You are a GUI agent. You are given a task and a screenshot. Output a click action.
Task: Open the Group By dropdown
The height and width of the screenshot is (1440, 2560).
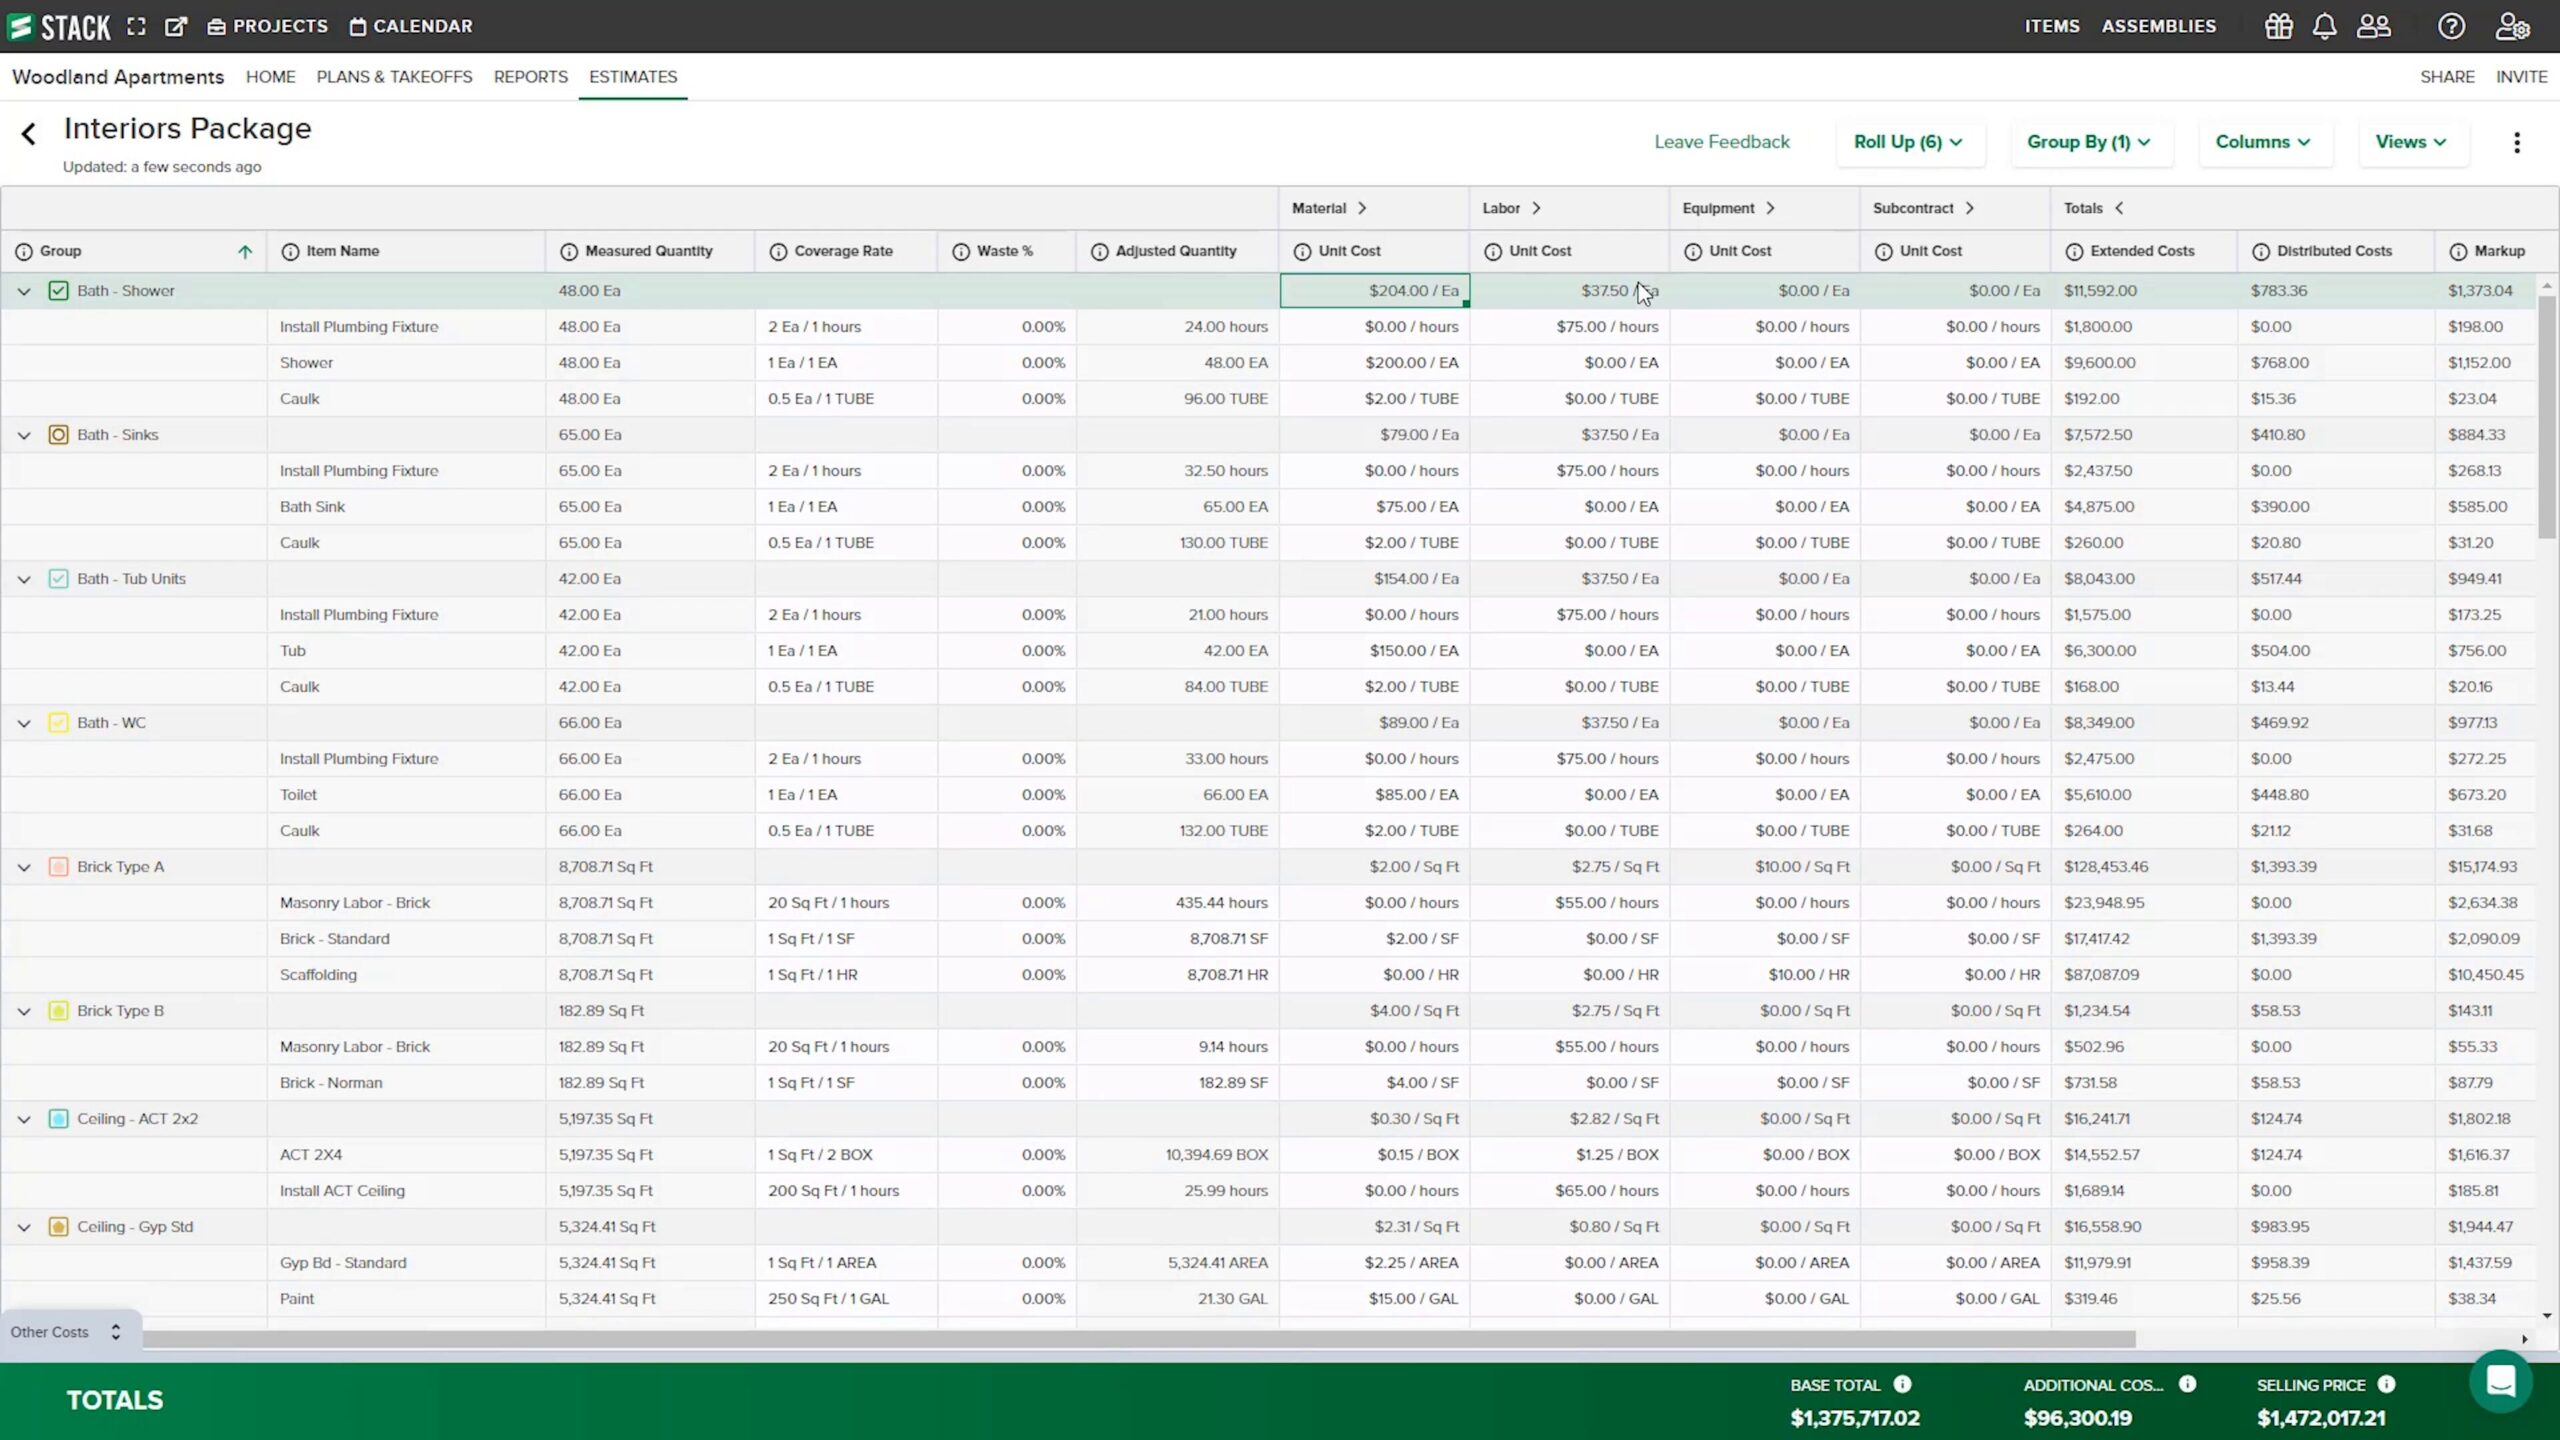(2089, 142)
